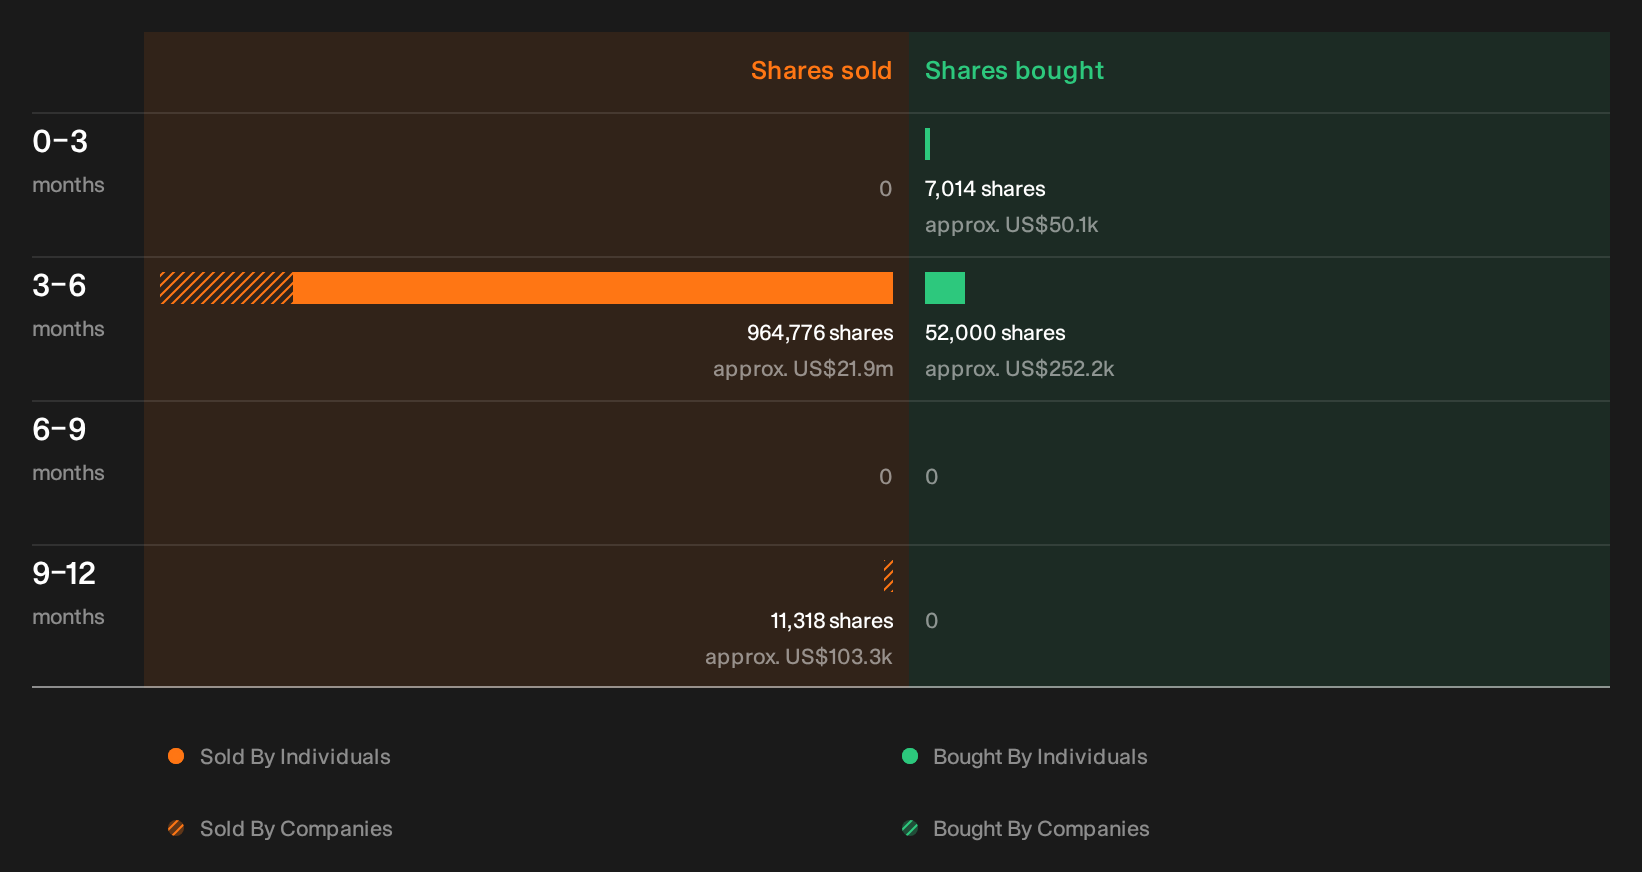This screenshot has height=872, width=1642.
Task: Click the "Bought By Companies" legend label
Action: (x=1041, y=829)
